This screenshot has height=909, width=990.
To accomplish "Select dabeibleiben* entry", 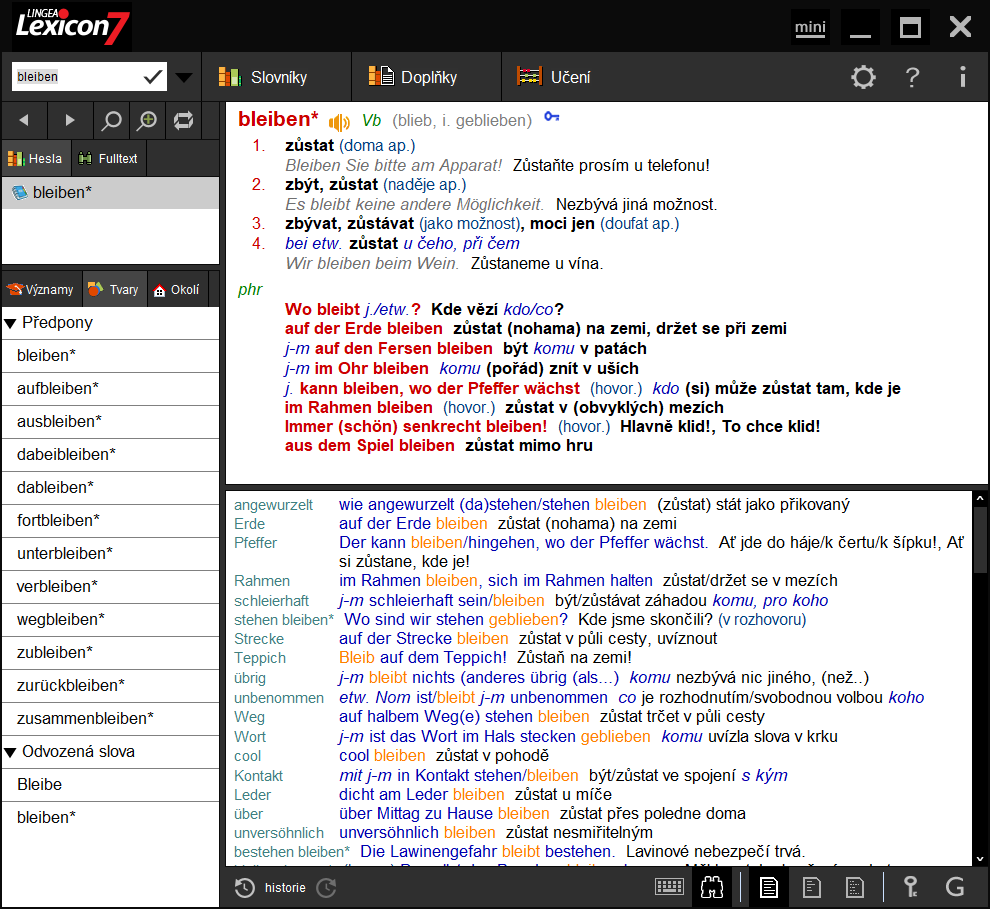I will [x=110, y=454].
